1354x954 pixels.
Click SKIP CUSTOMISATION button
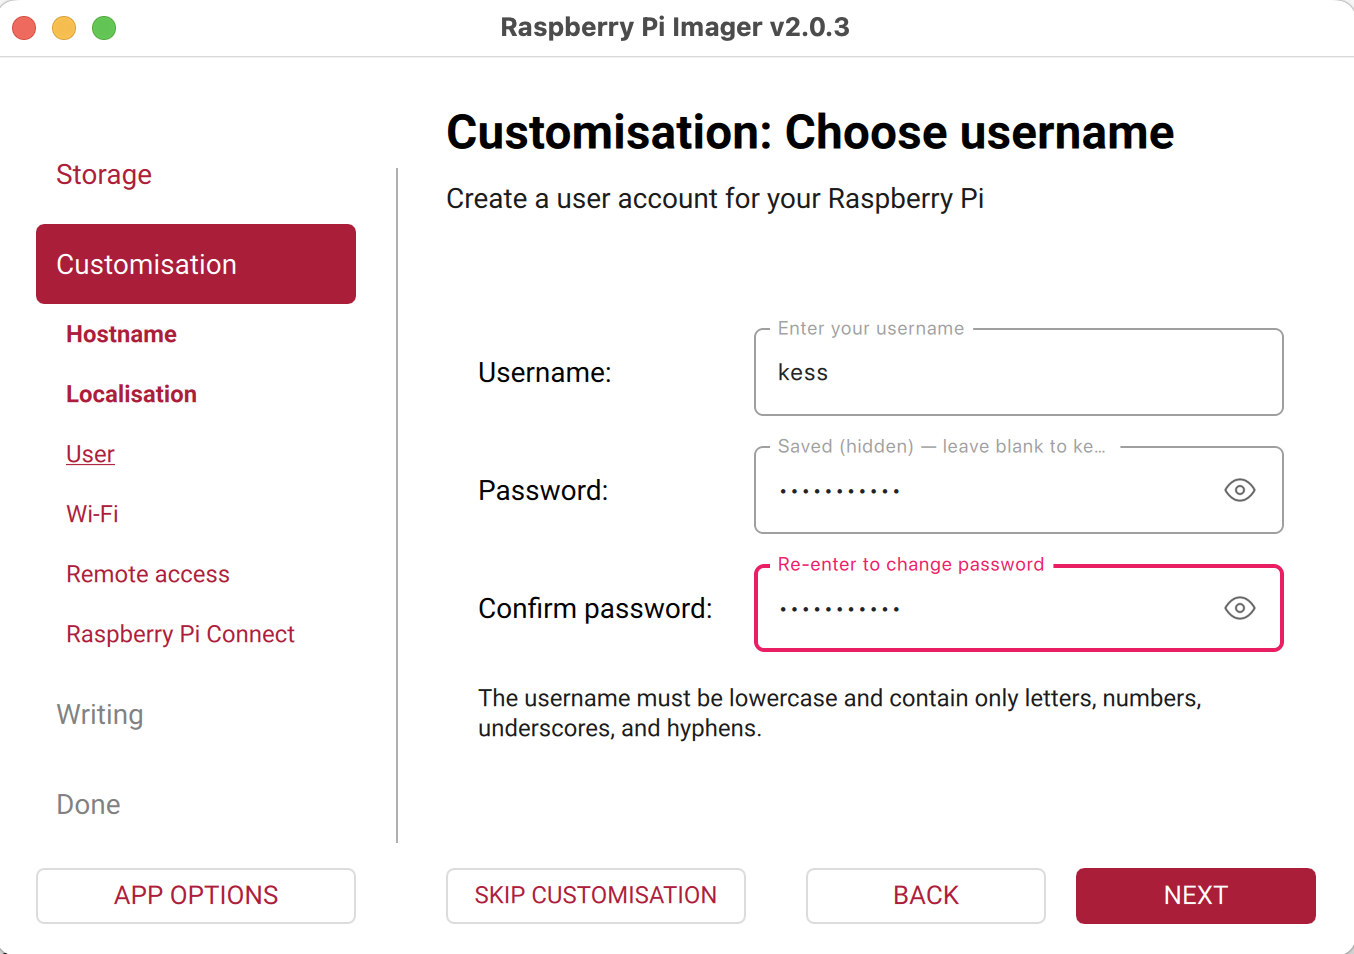coord(596,896)
